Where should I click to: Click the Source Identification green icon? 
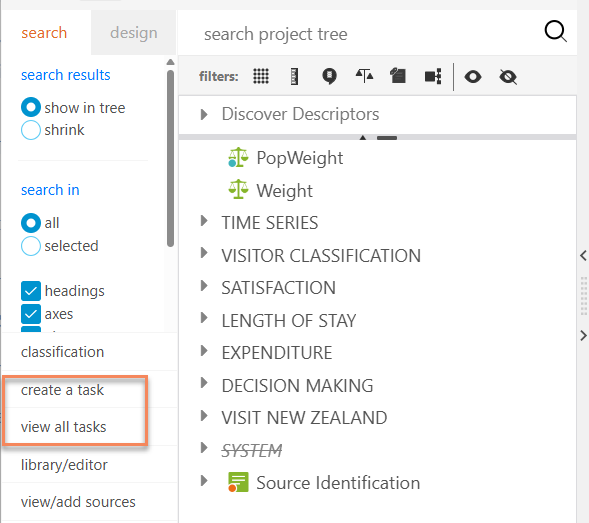click(238, 482)
